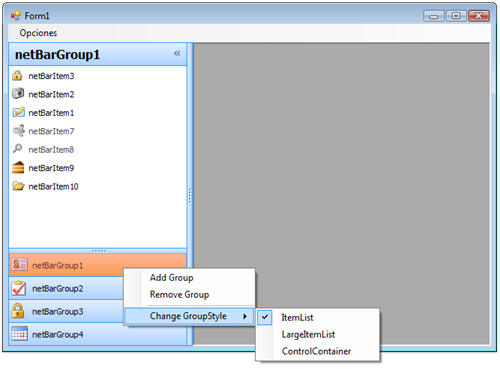Click the open folder icon beside netBarItem10
Screen dimensions: 500x369
[19, 186]
